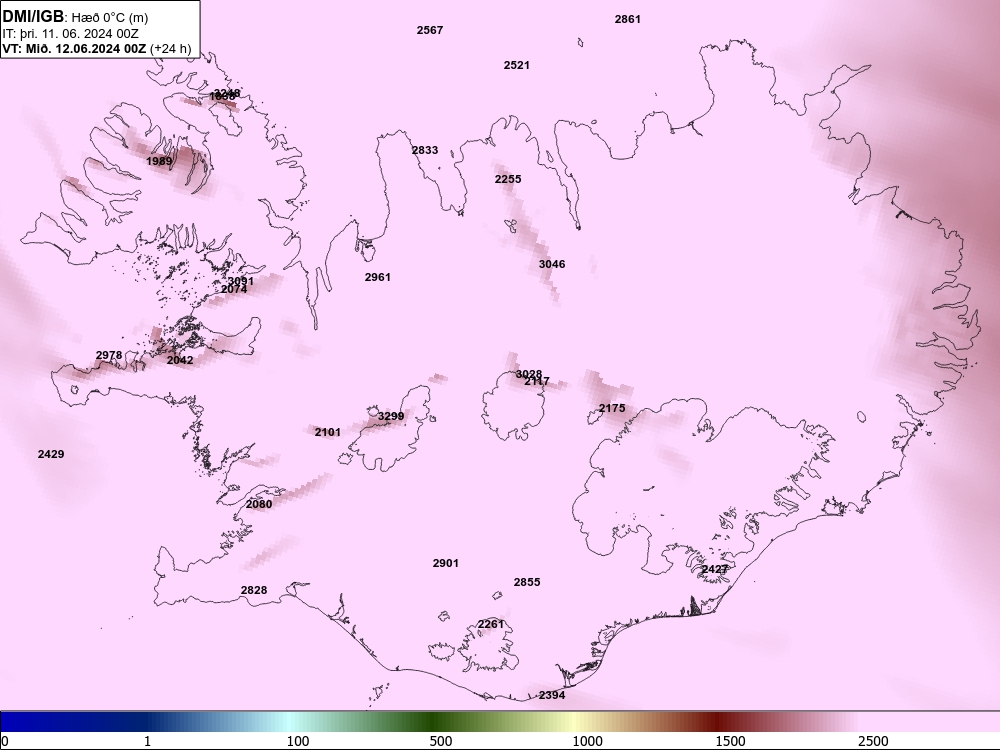This screenshot has width=1000, height=750.
Task: Click the height value 3028
Action: (x=529, y=374)
